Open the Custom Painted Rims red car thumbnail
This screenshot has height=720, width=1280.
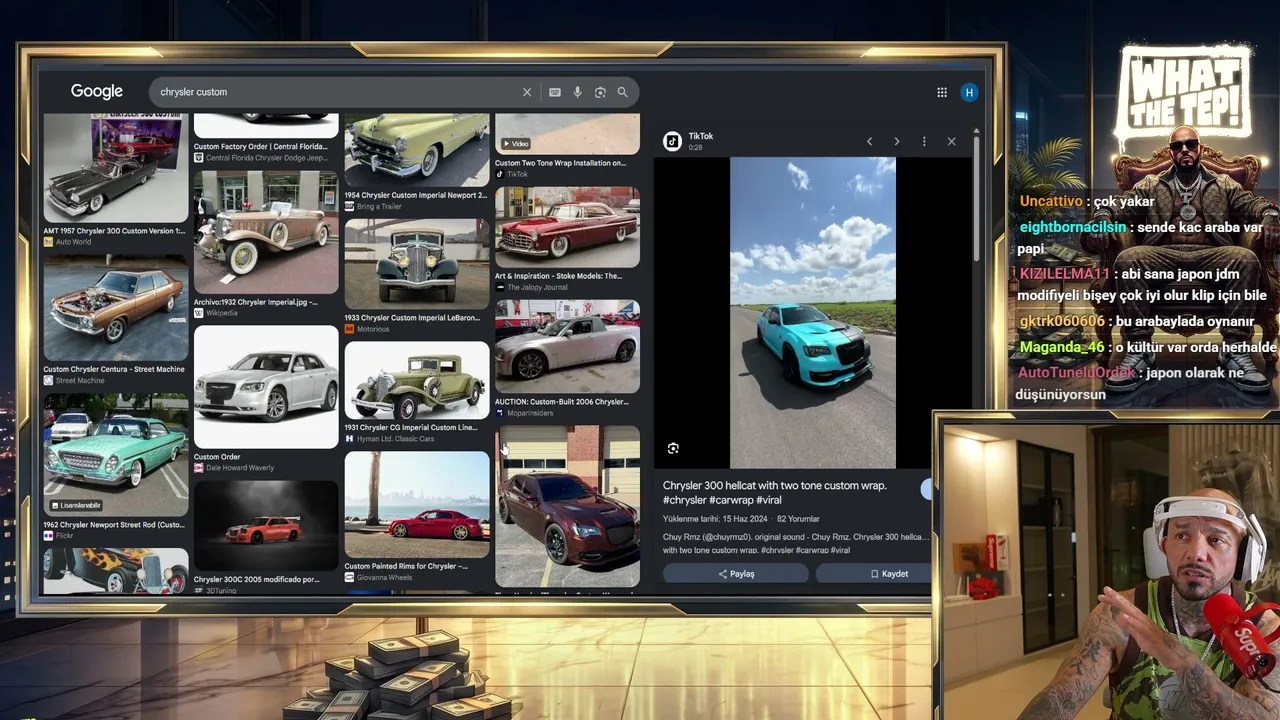point(417,505)
